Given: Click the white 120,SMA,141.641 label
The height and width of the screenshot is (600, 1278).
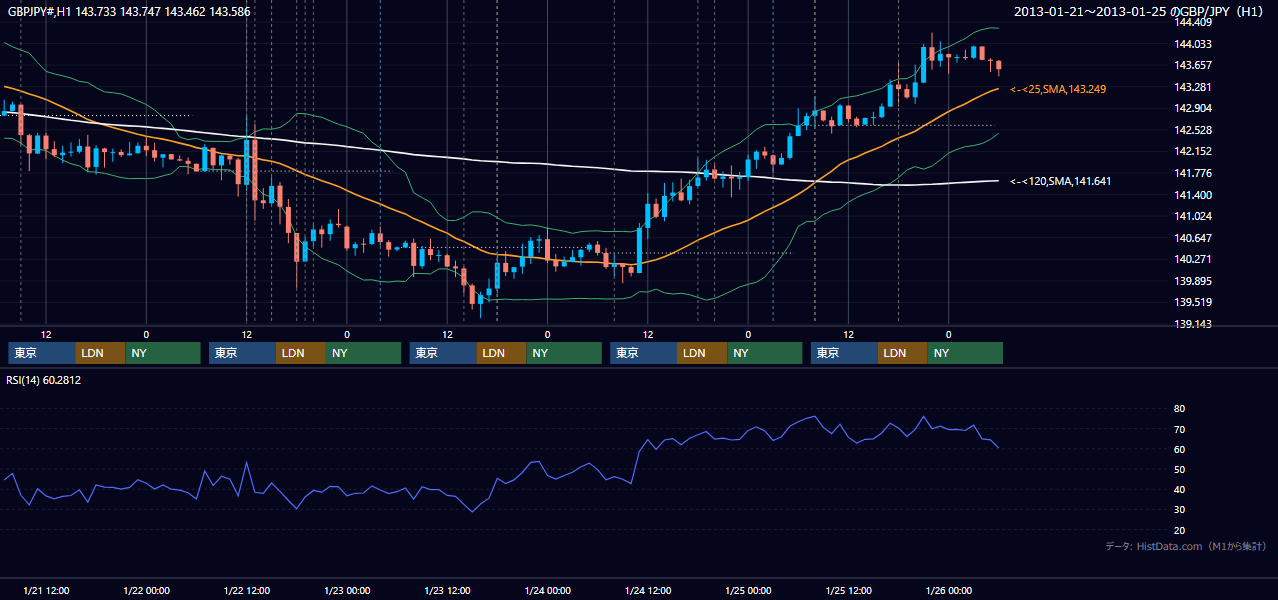Looking at the screenshot, I should point(1061,181).
